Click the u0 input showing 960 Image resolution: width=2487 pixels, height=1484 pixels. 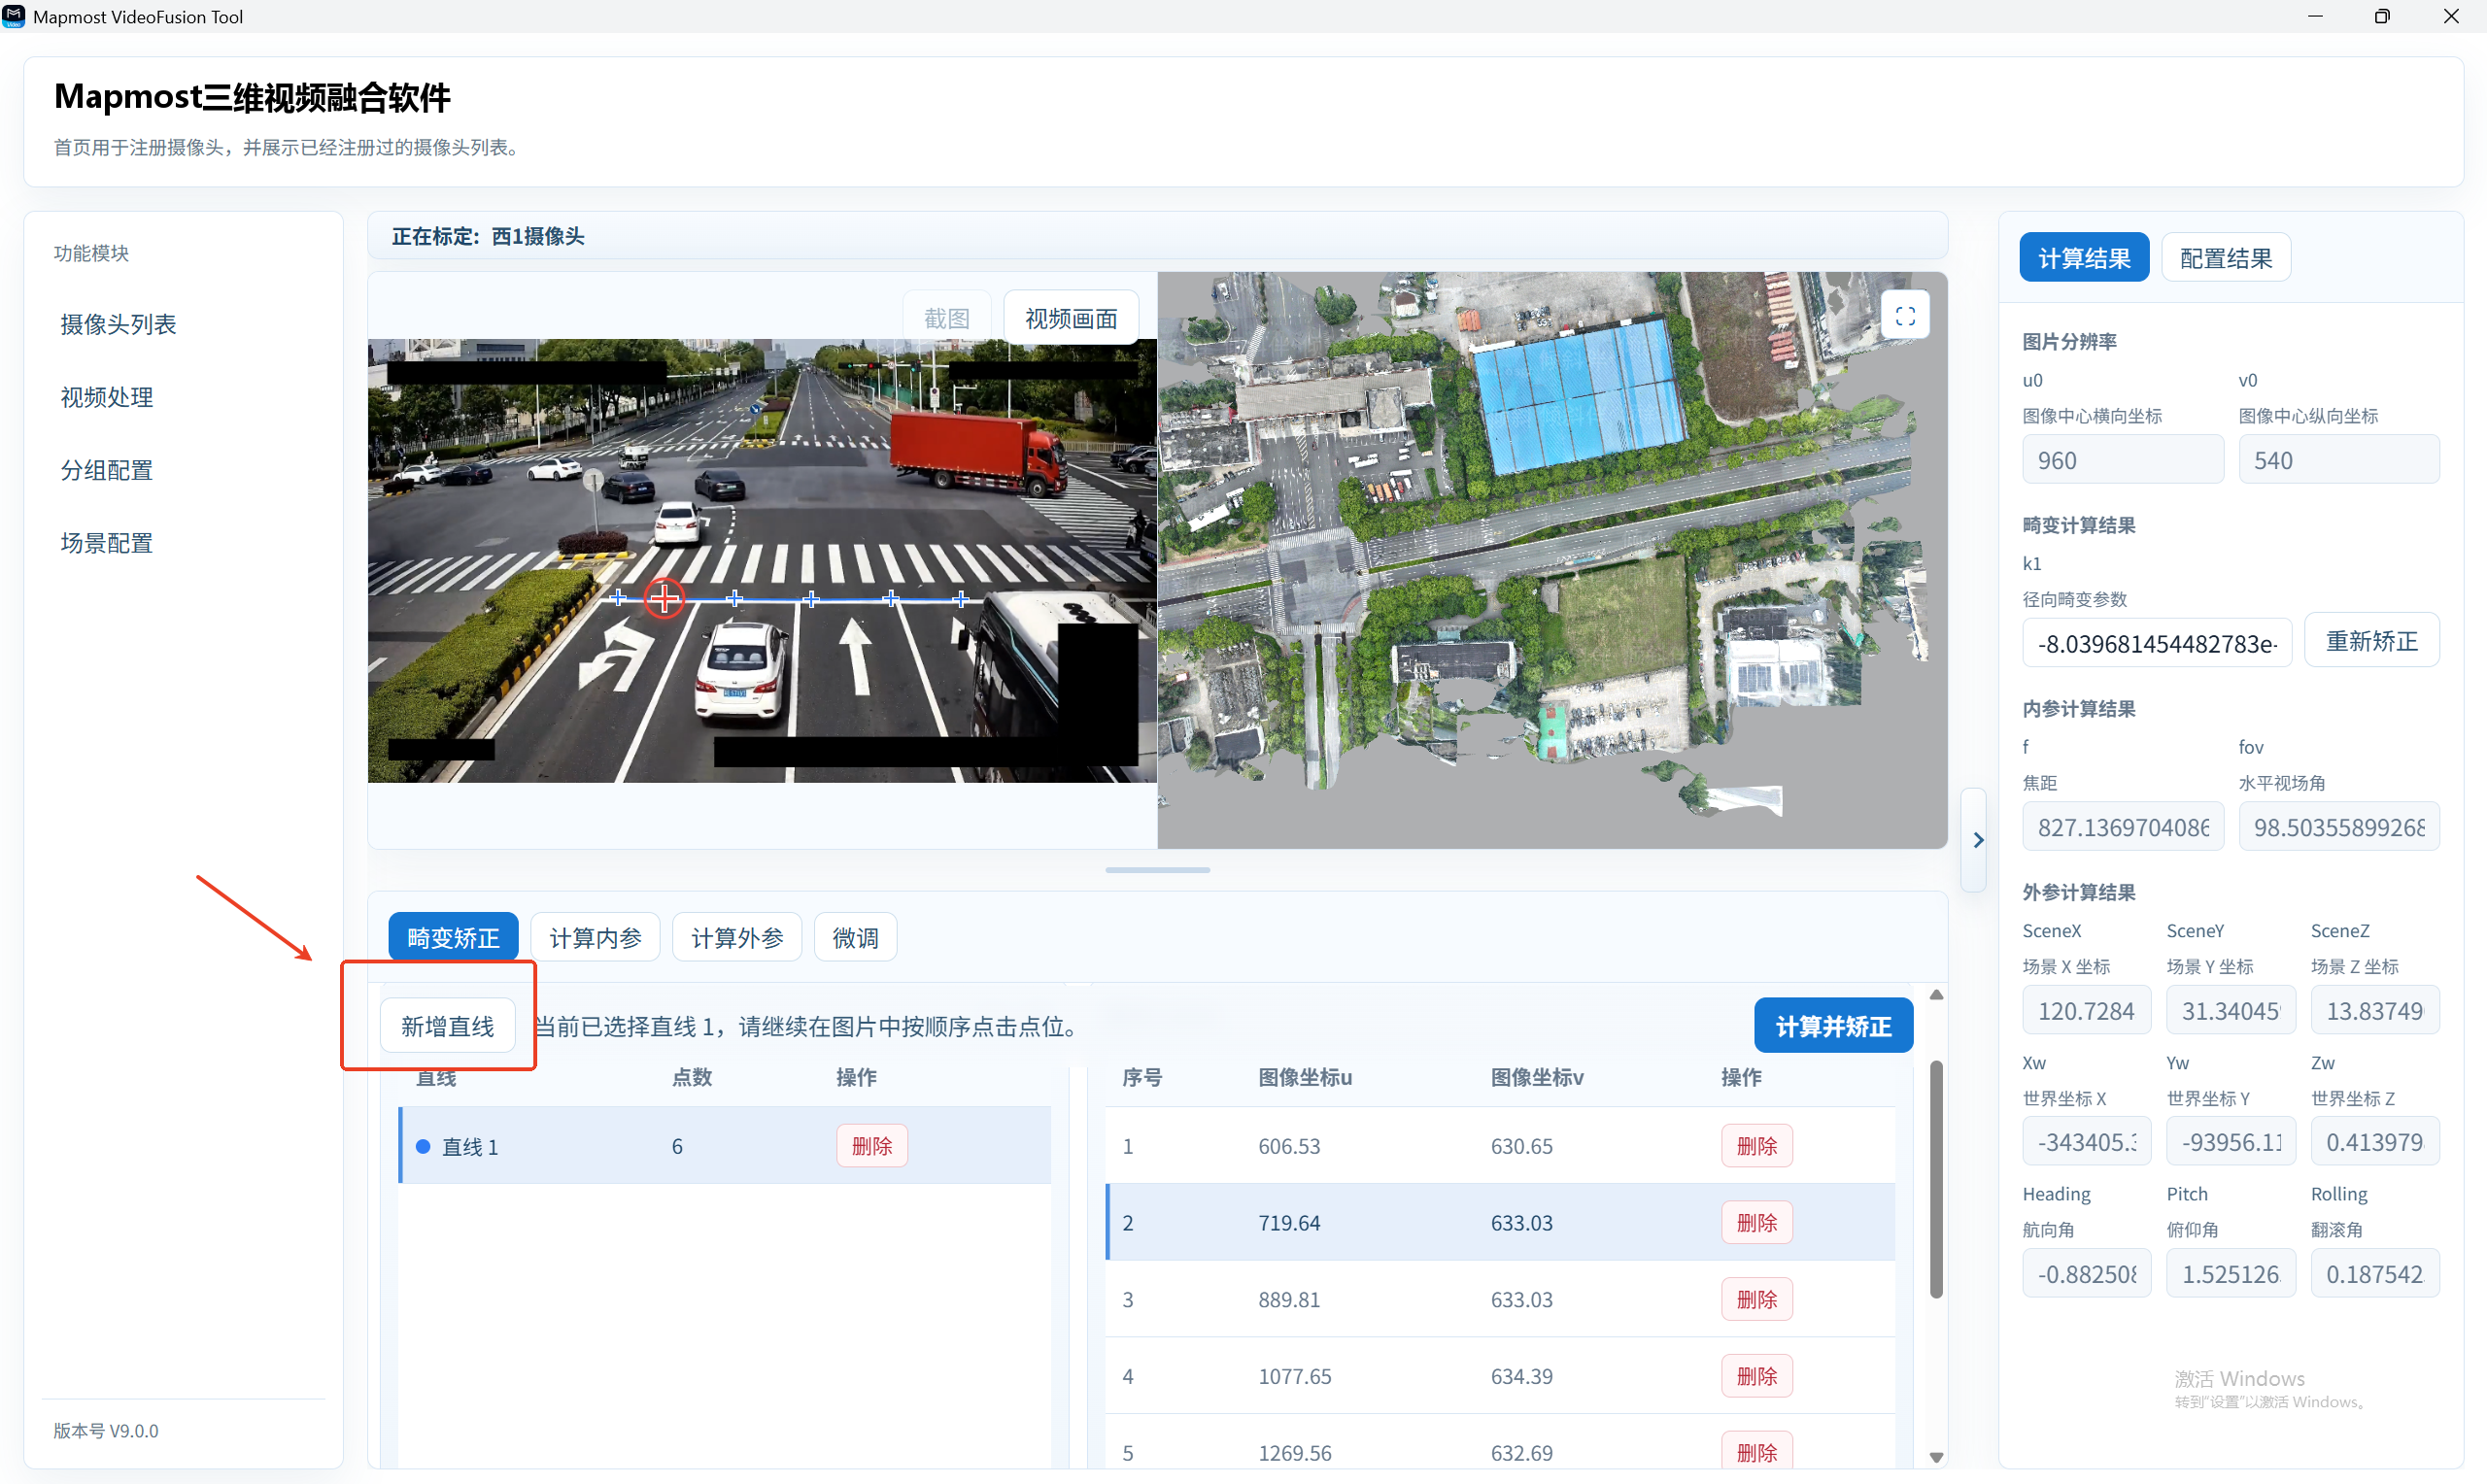pos(2122,460)
